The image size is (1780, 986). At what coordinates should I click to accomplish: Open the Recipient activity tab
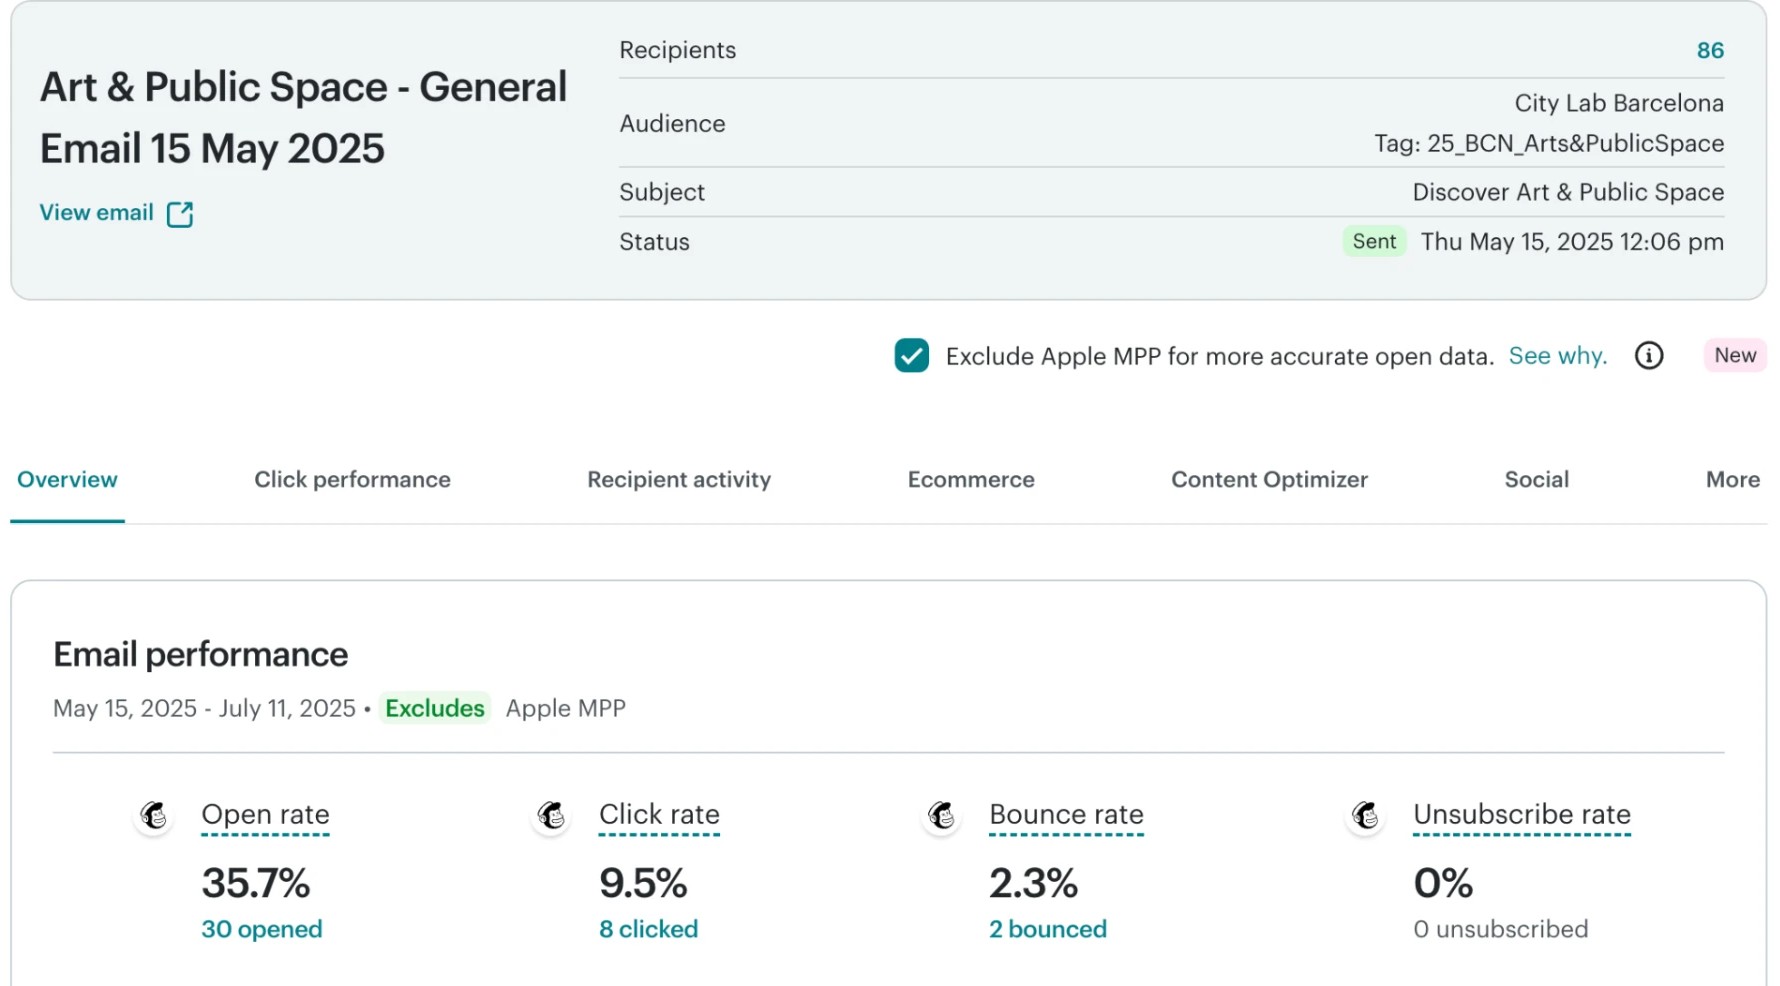pos(679,480)
